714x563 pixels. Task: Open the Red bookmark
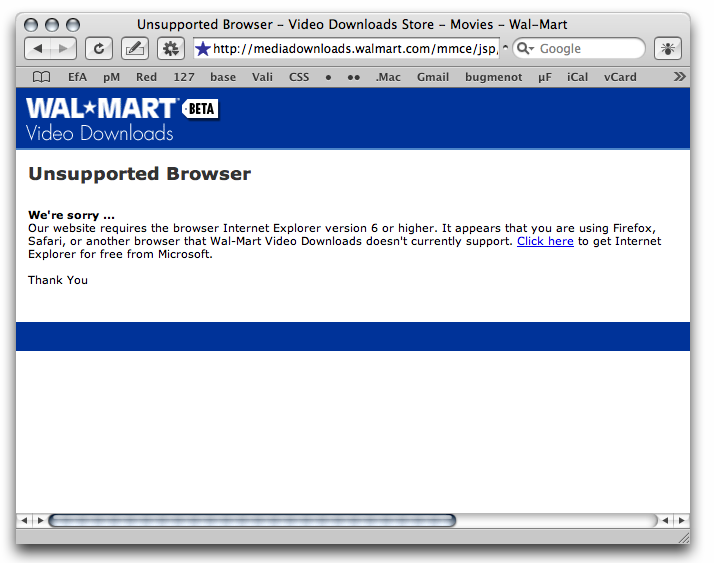click(146, 77)
